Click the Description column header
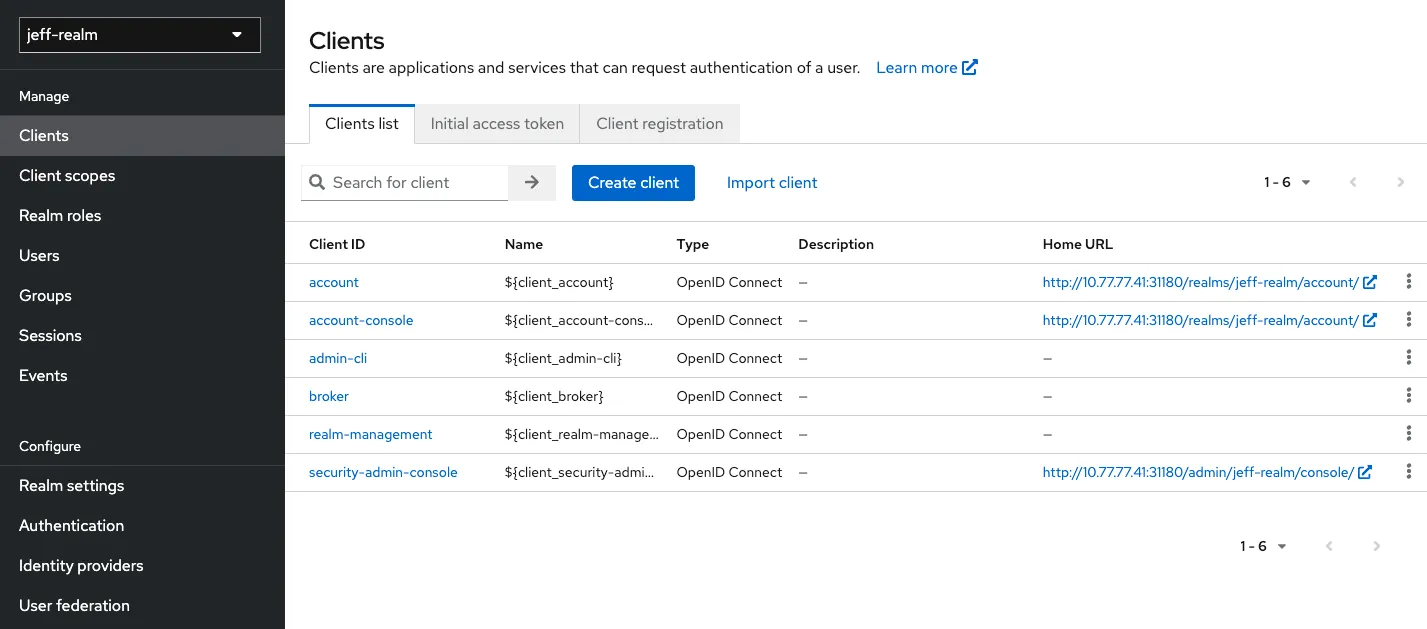The width and height of the screenshot is (1427, 629). [836, 244]
